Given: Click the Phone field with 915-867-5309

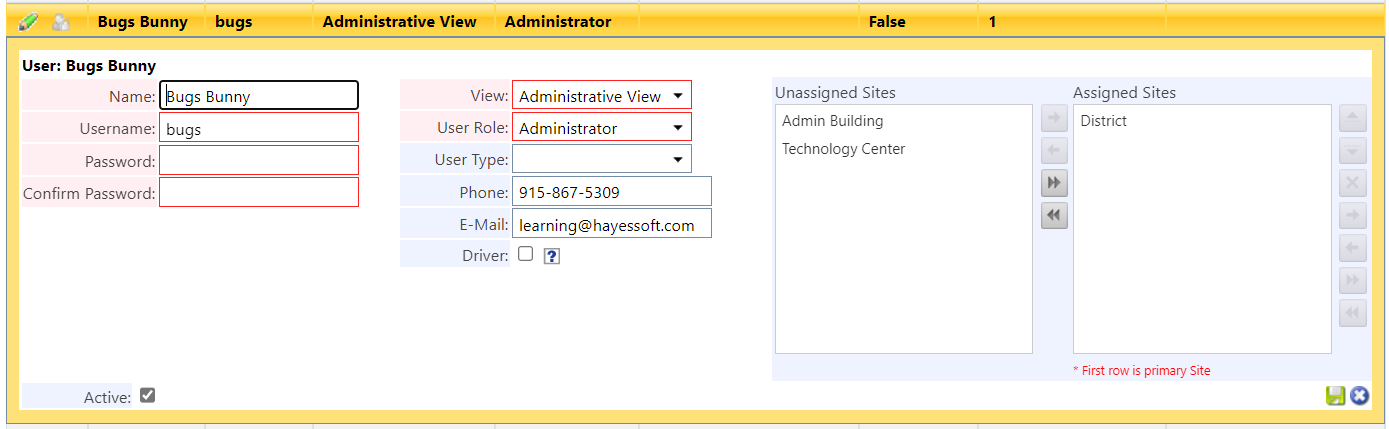Looking at the screenshot, I should coord(612,192).
